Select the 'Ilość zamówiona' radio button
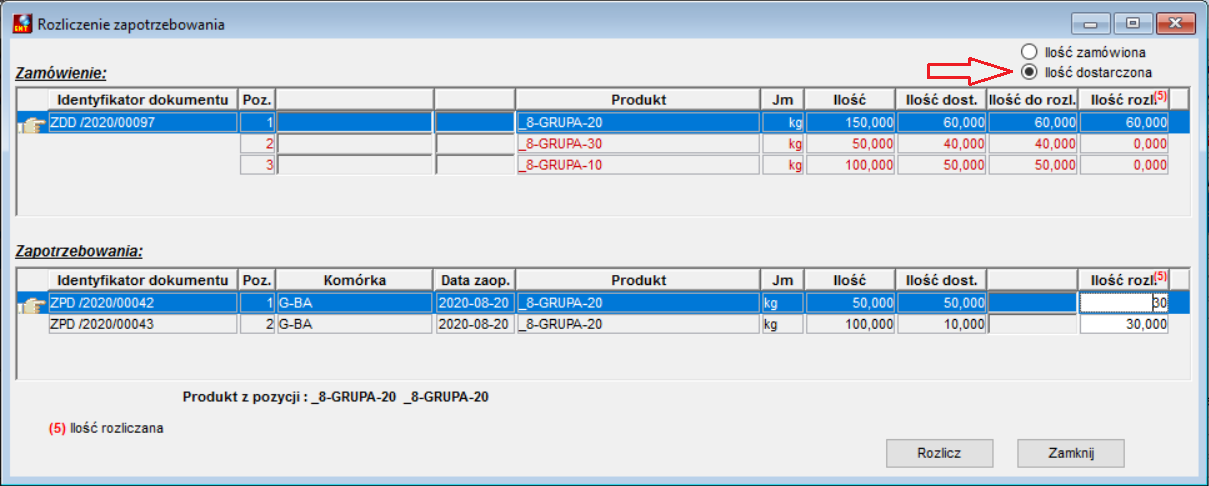Viewport: 1209px width, 486px height. click(x=1028, y=51)
